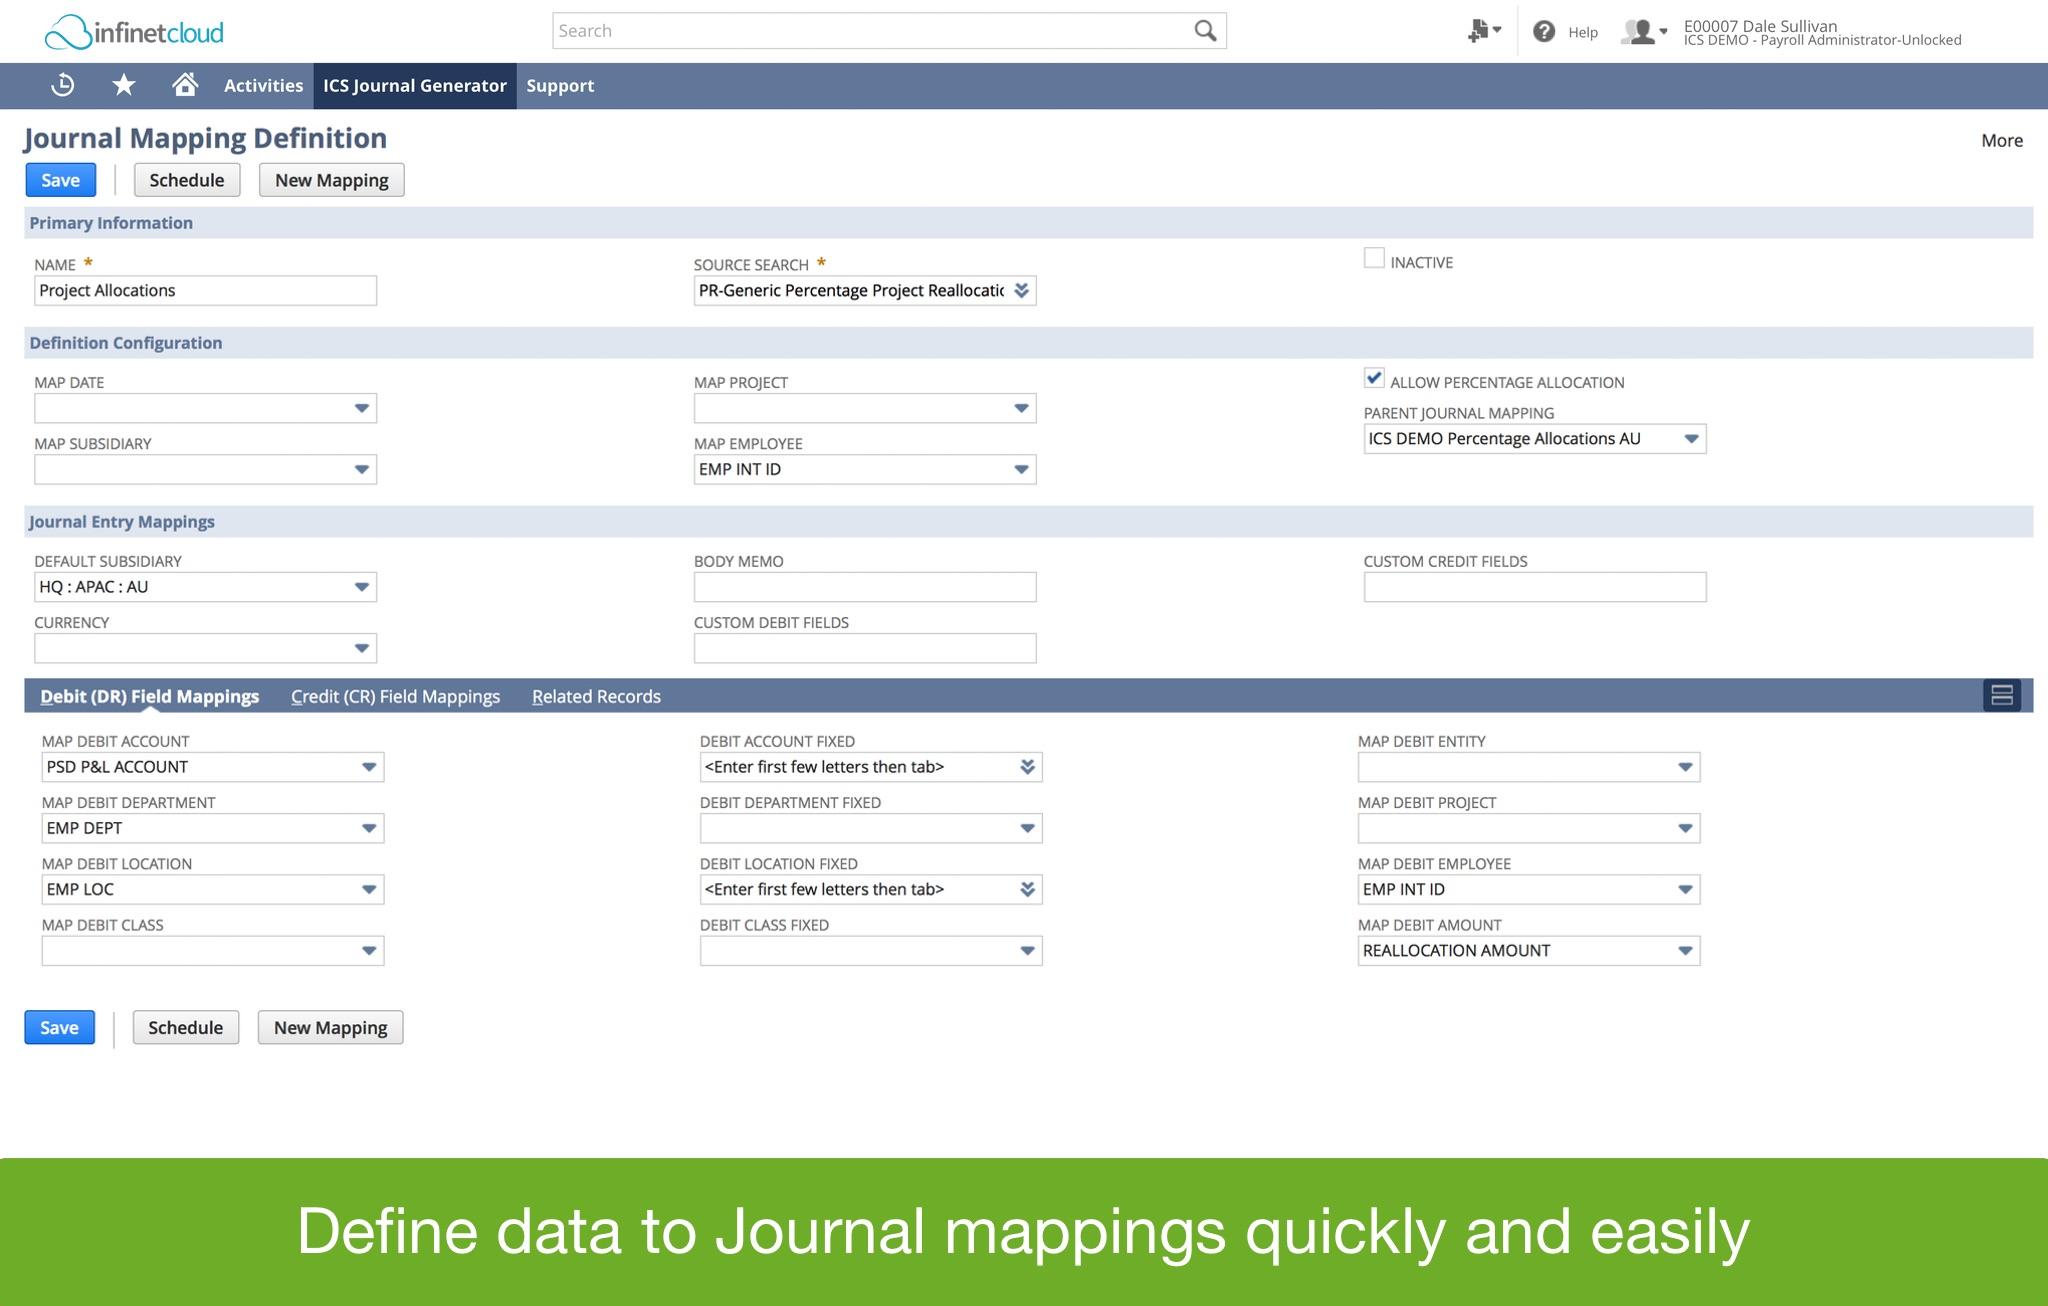Image resolution: width=2048 pixels, height=1306 pixels.
Task: Click the bottom New Mapping button
Action: [x=330, y=1028]
